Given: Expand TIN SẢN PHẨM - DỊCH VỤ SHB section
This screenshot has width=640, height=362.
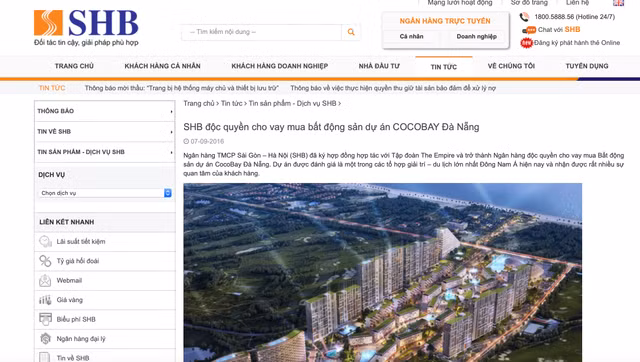Looking at the screenshot, I should tap(105, 152).
